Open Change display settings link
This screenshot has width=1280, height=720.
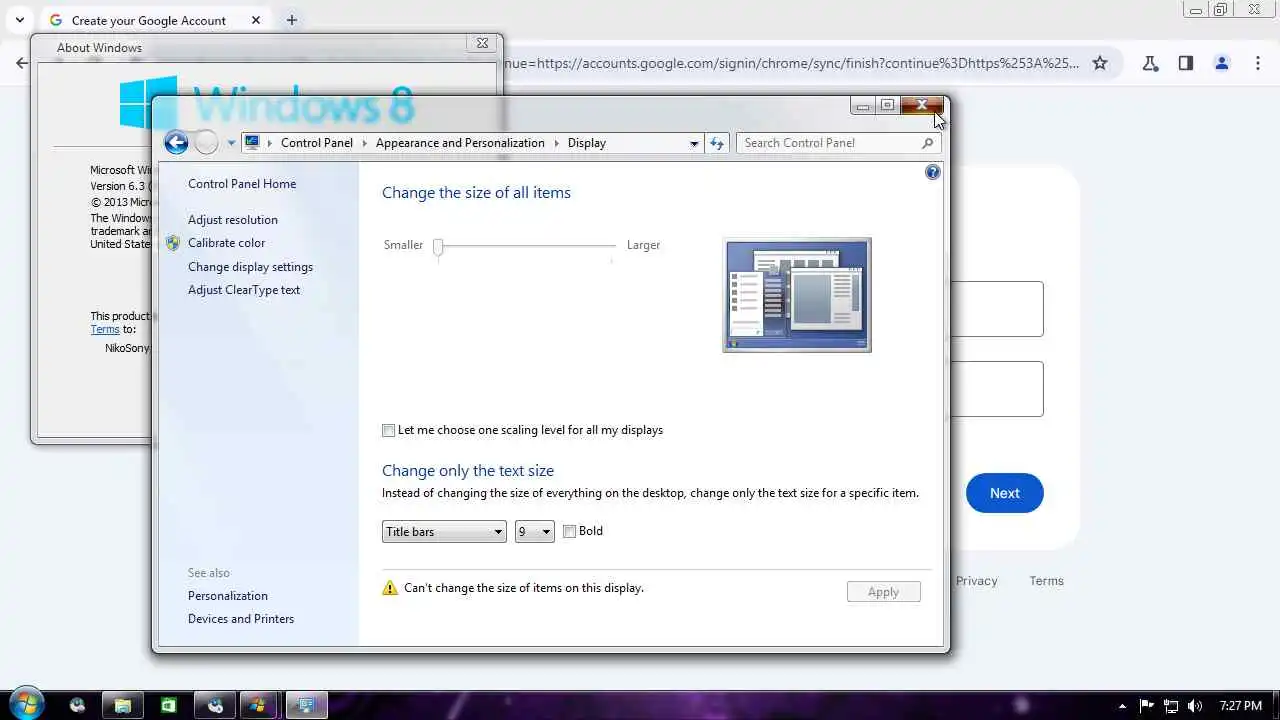[250, 267]
